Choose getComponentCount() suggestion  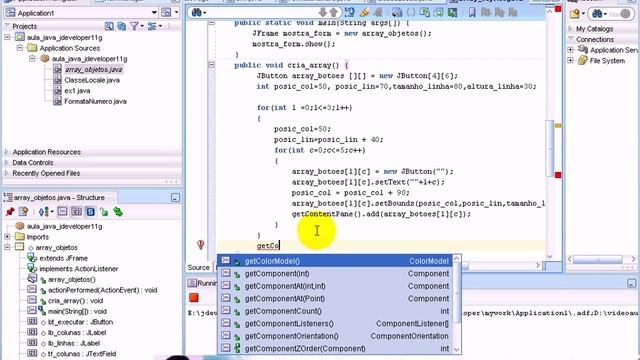point(335,311)
